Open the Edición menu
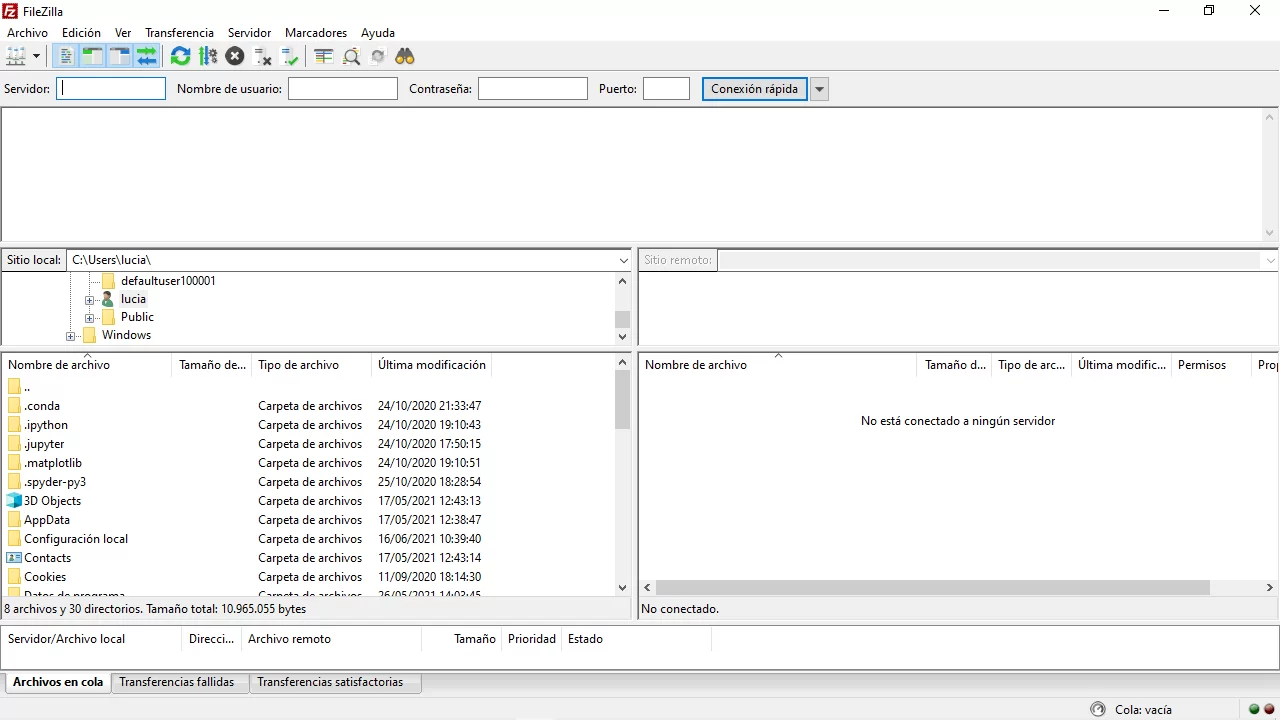The image size is (1280, 720). (81, 33)
